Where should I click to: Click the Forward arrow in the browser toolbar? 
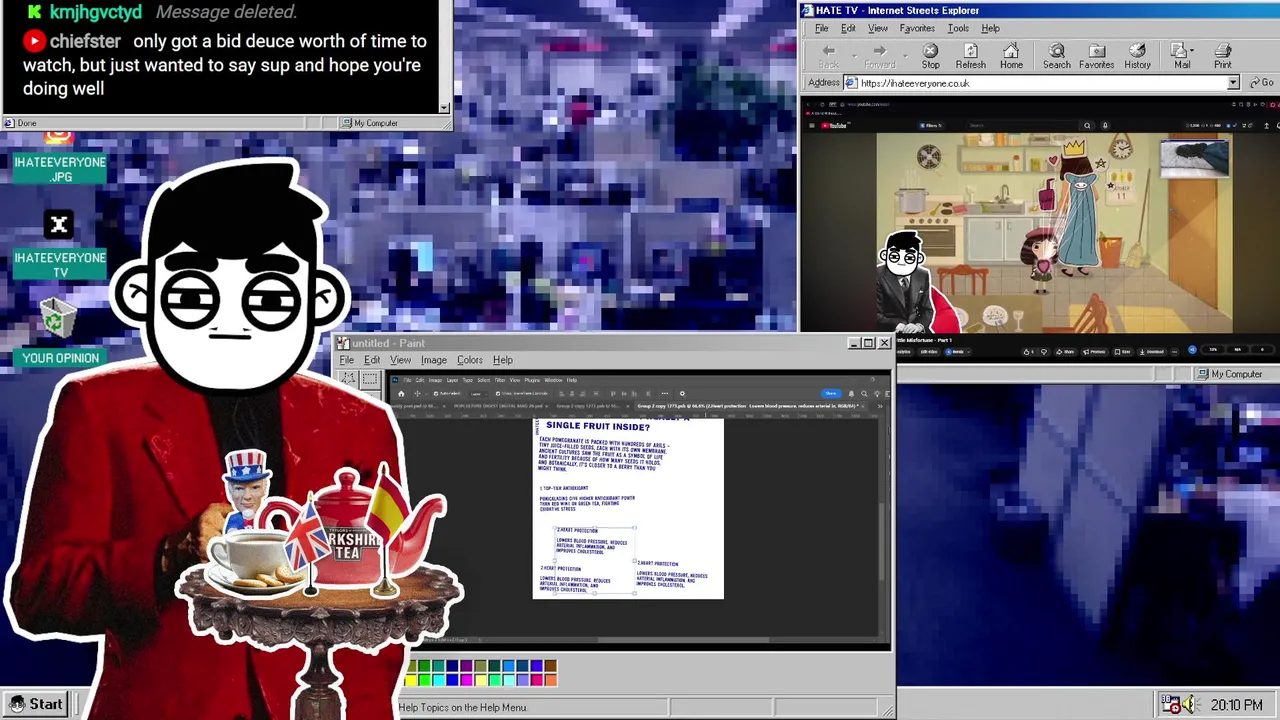click(x=879, y=51)
